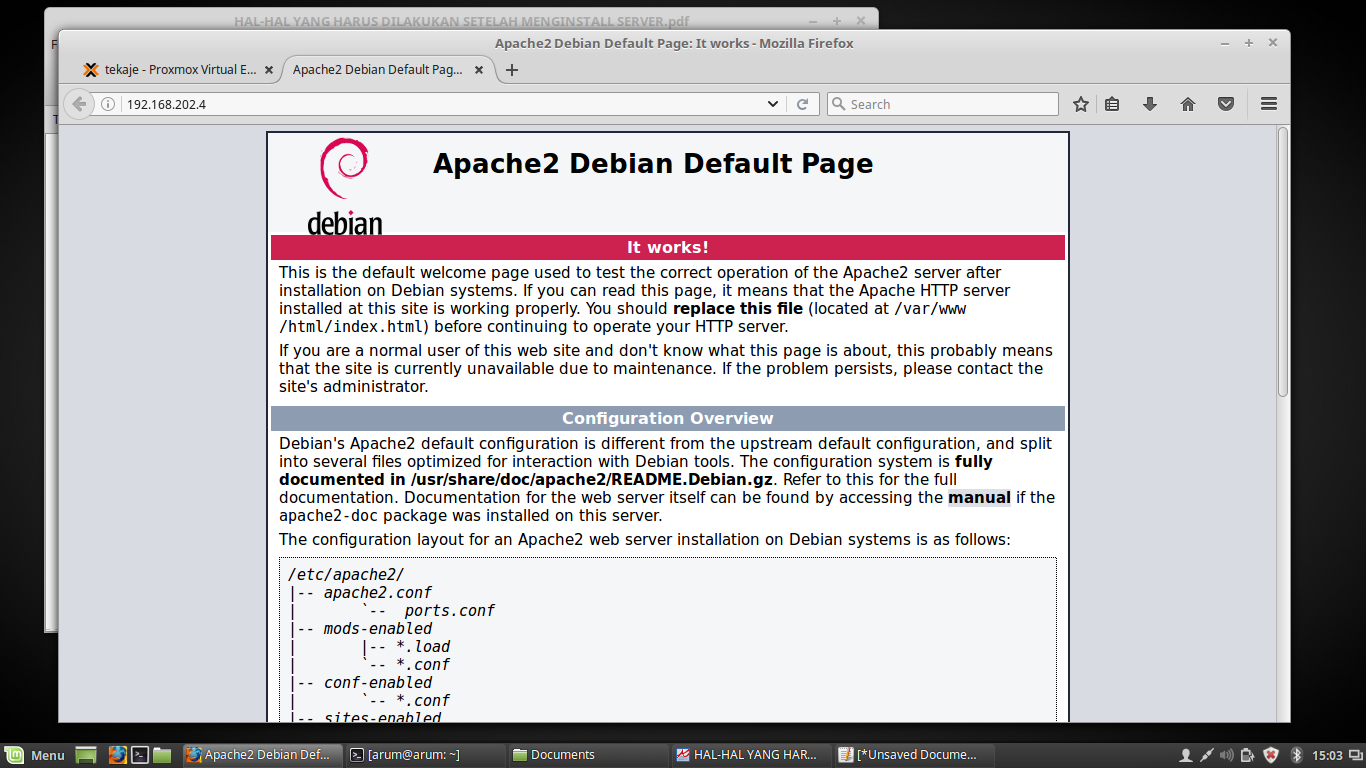Click the page's vertical scrollbar
Image resolution: width=1366 pixels, height=768 pixels.
1283,262
